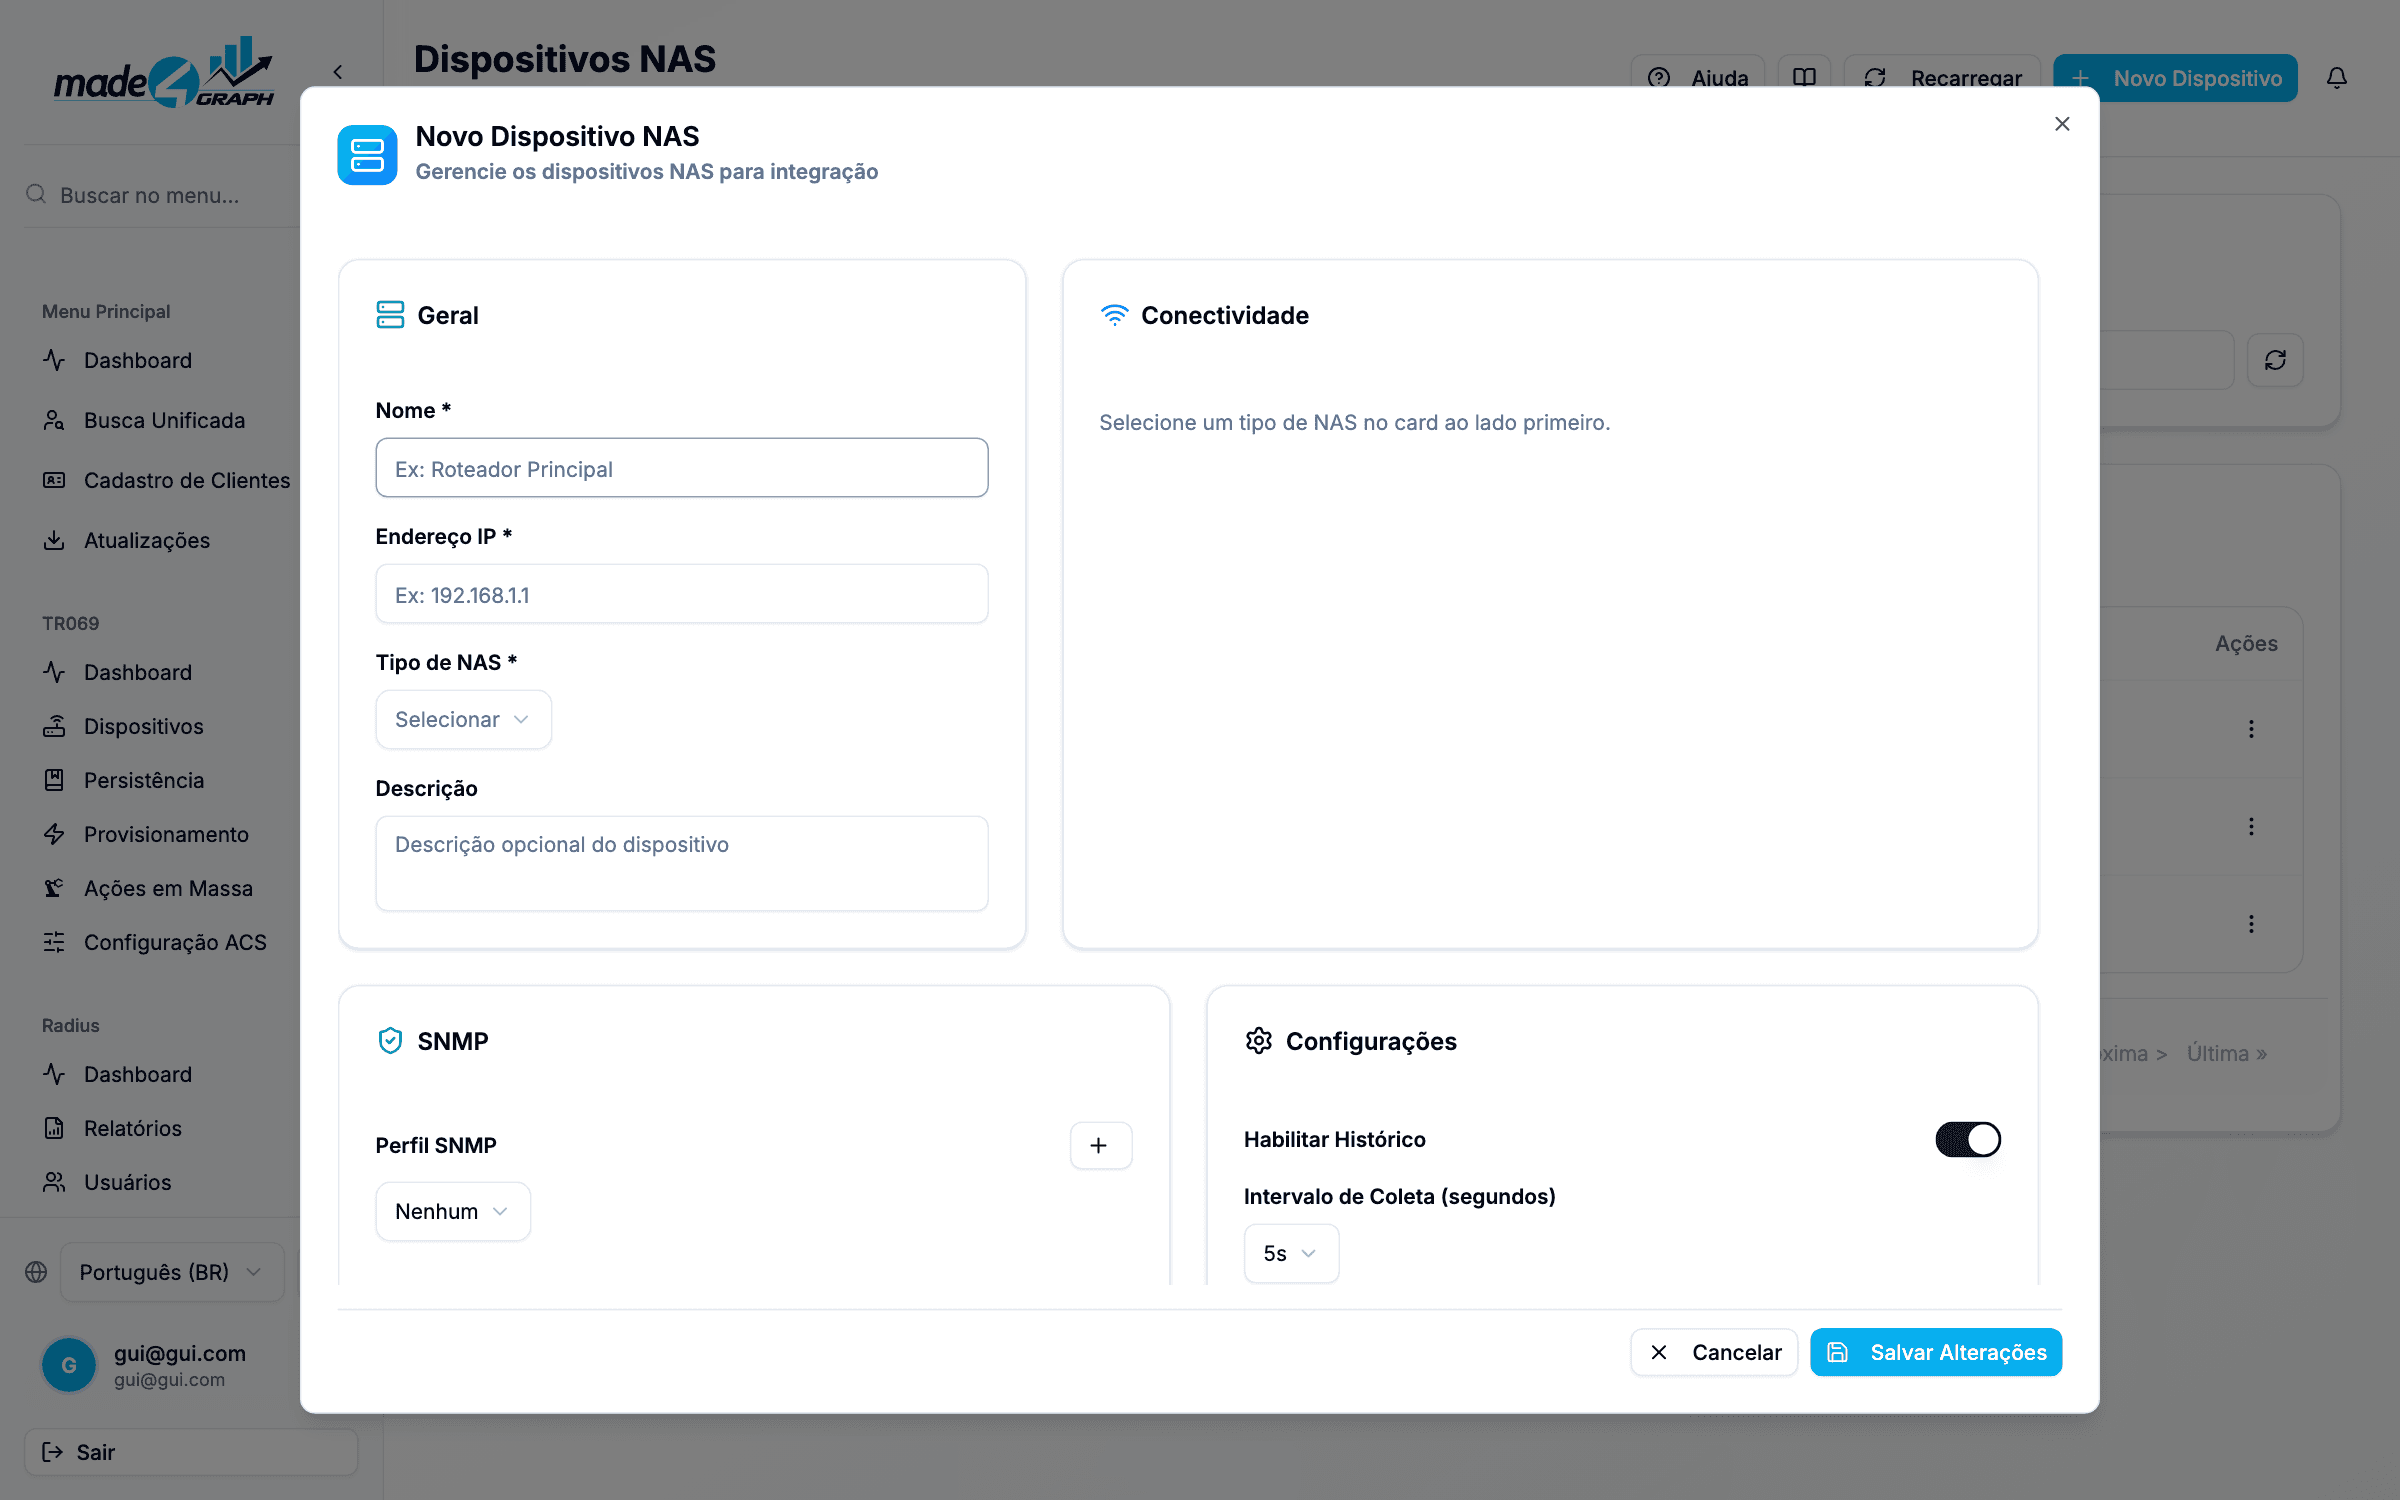Click the Configuração ACS sliders icon
This screenshot has width=2400, height=1500.
pyautogui.click(x=54, y=942)
